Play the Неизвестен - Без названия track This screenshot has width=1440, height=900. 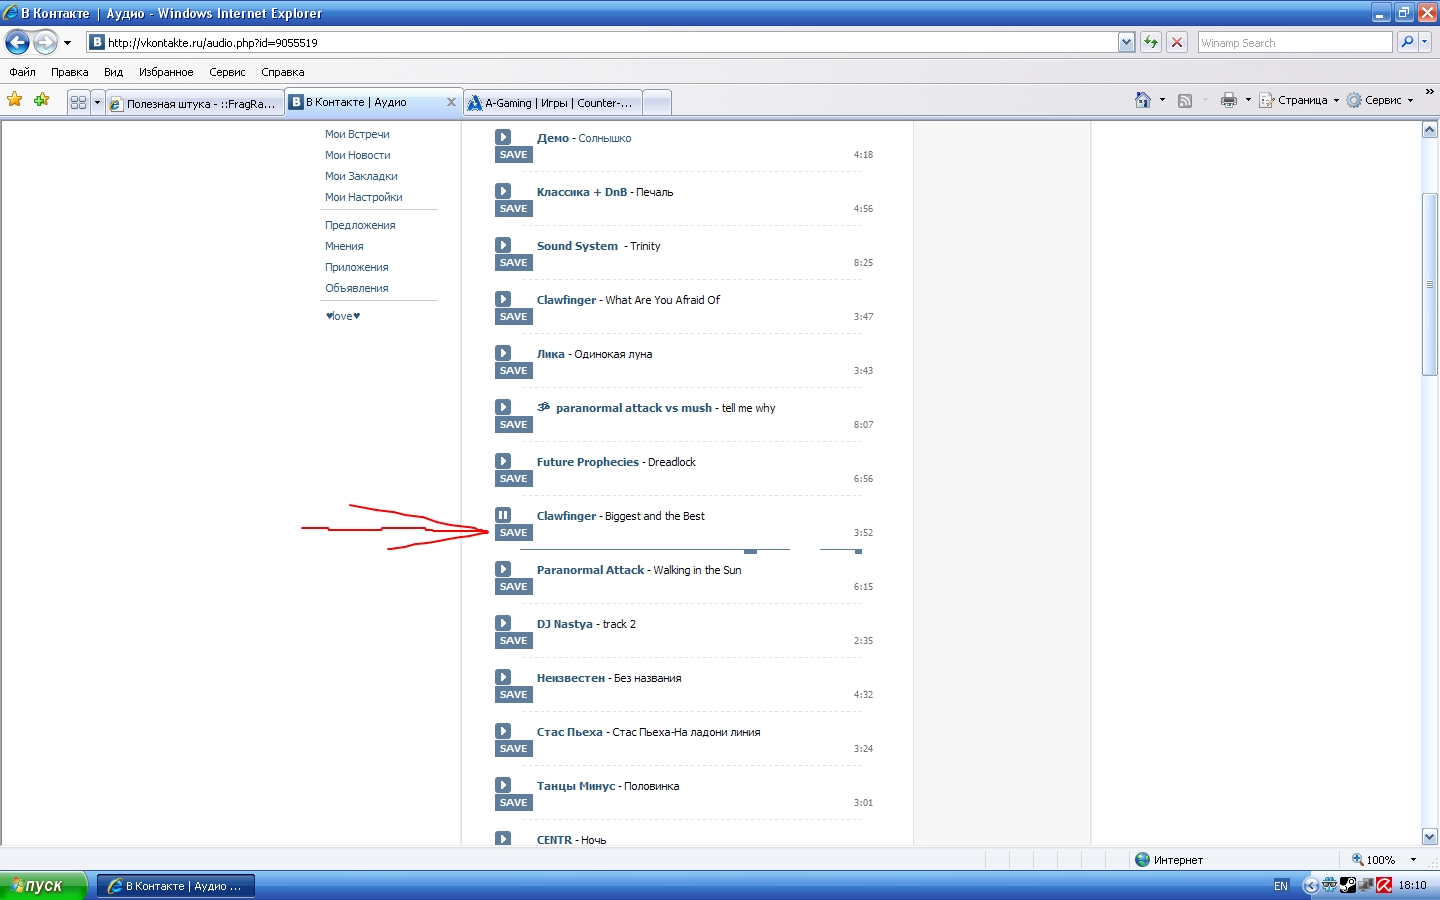503,677
